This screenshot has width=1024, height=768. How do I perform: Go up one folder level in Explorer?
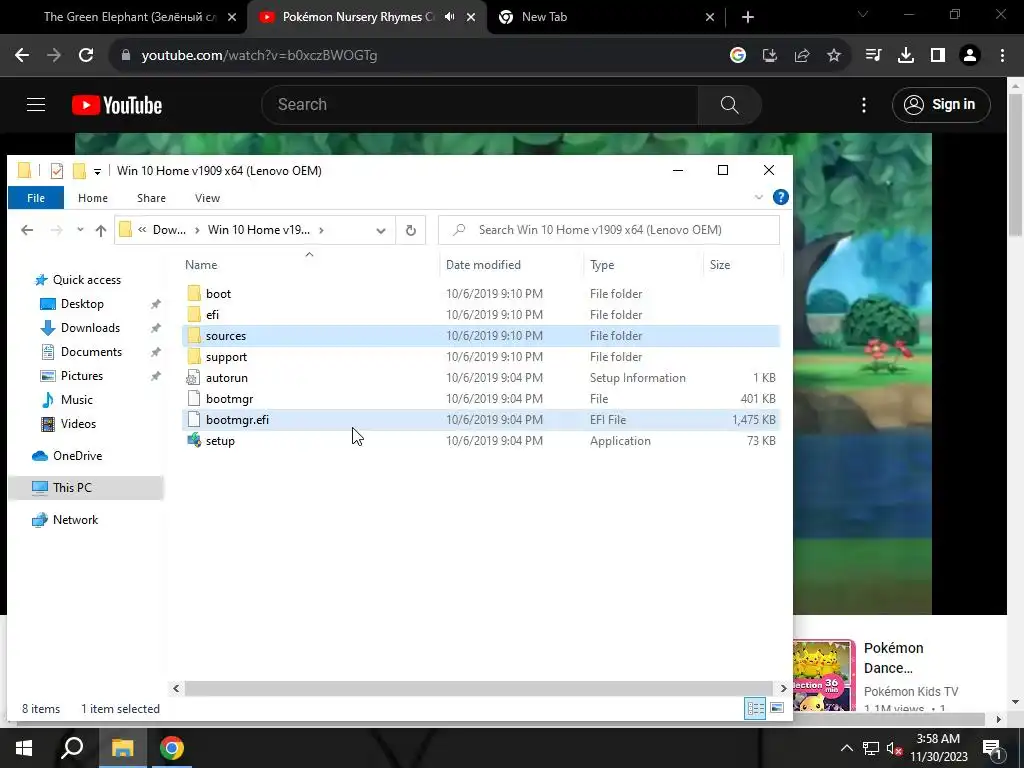coord(101,230)
